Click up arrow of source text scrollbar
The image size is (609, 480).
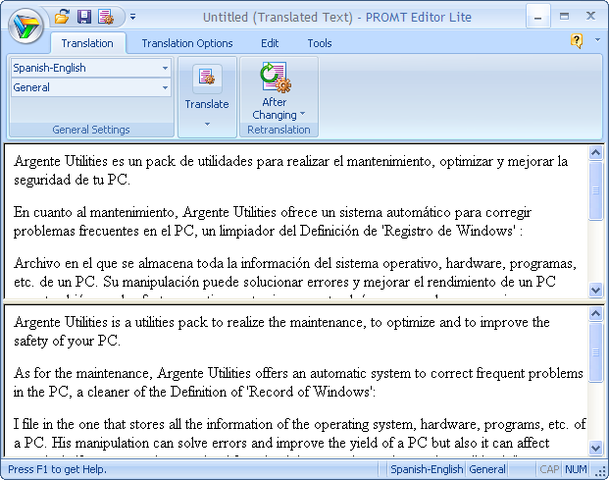(x=595, y=153)
